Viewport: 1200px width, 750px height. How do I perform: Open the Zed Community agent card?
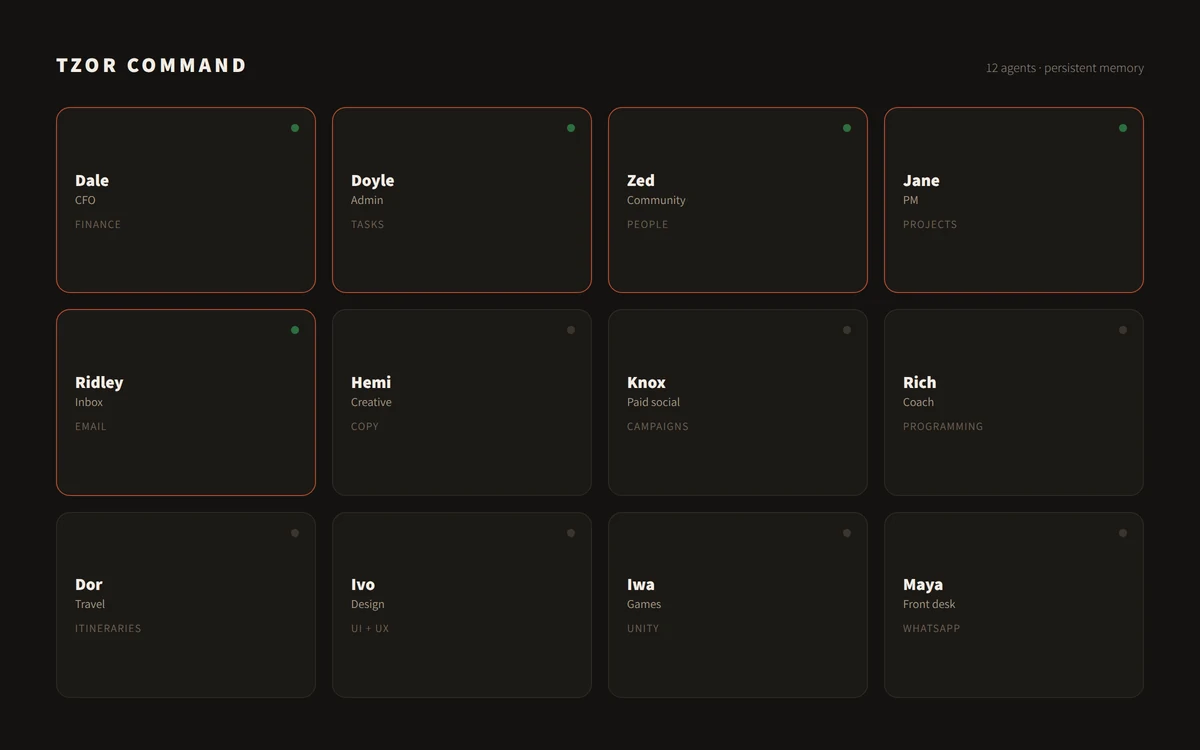[x=738, y=200]
